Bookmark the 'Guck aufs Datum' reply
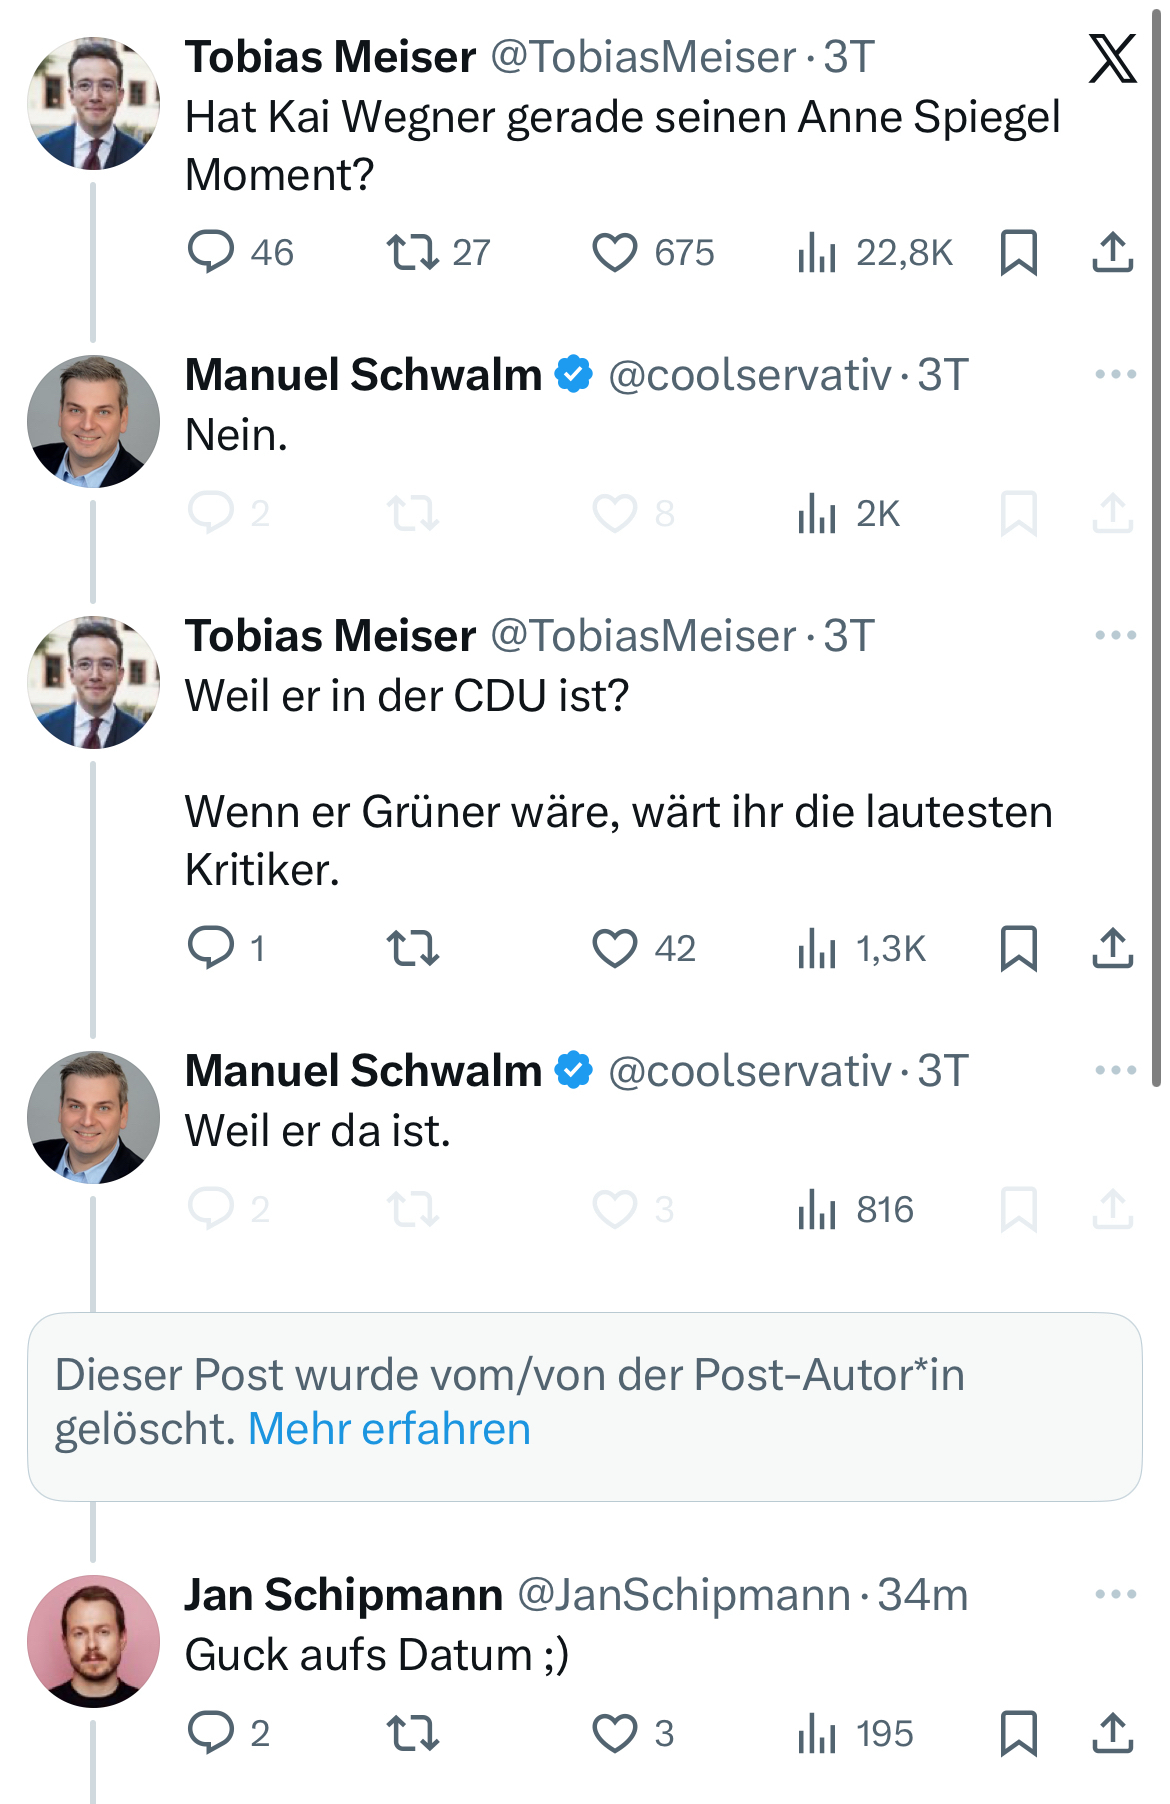1170x1804 pixels. click(x=1018, y=1733)
